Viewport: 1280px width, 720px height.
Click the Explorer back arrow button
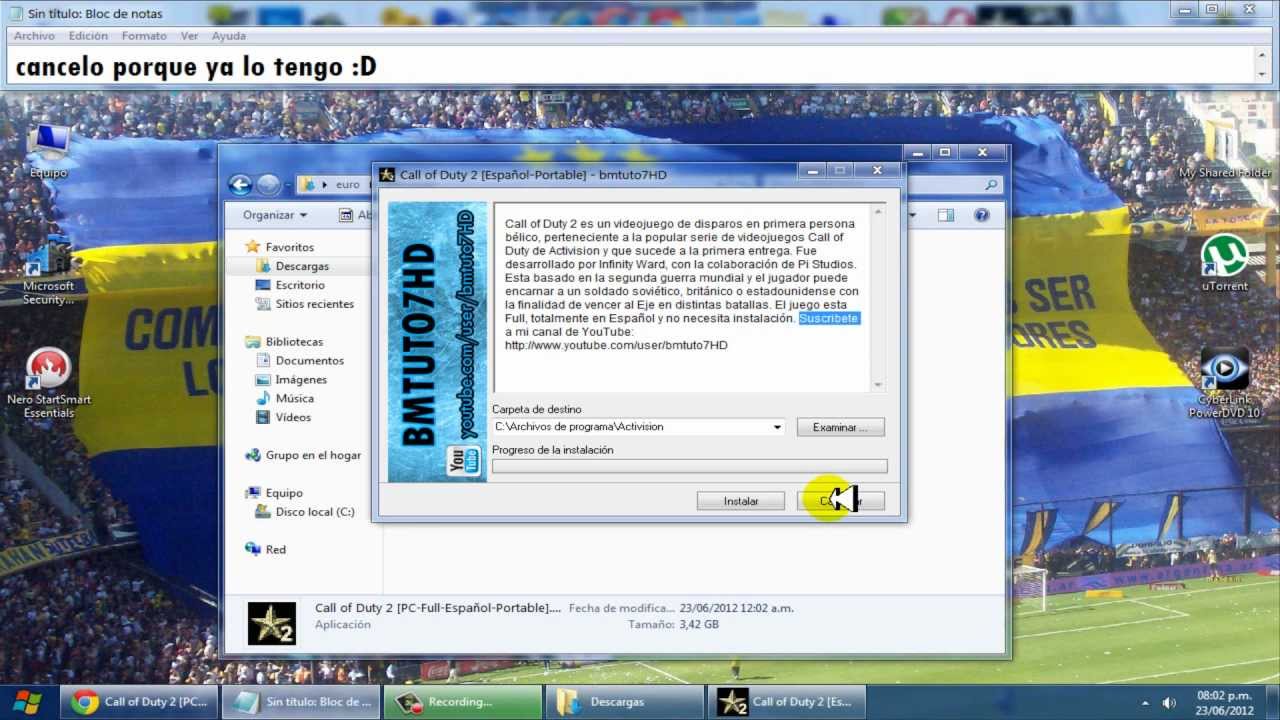click(239, 185)
